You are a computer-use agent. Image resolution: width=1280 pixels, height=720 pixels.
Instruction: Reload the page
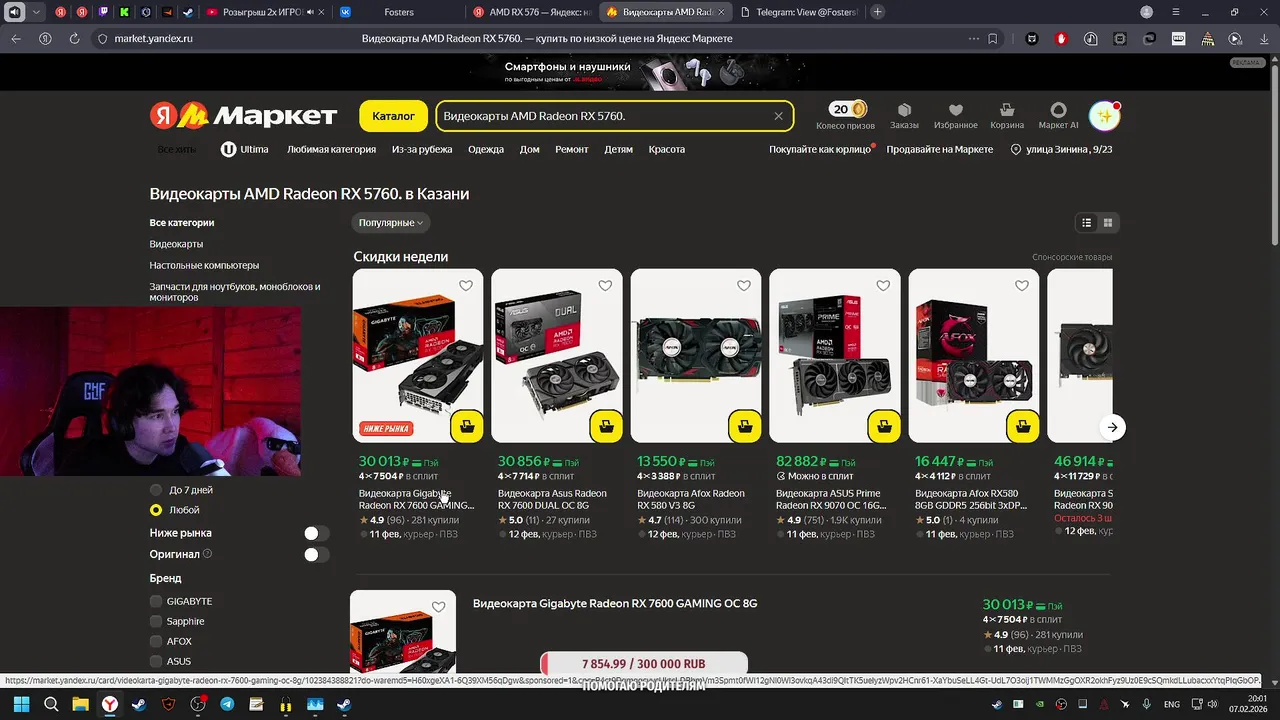[x=74, y=39]
